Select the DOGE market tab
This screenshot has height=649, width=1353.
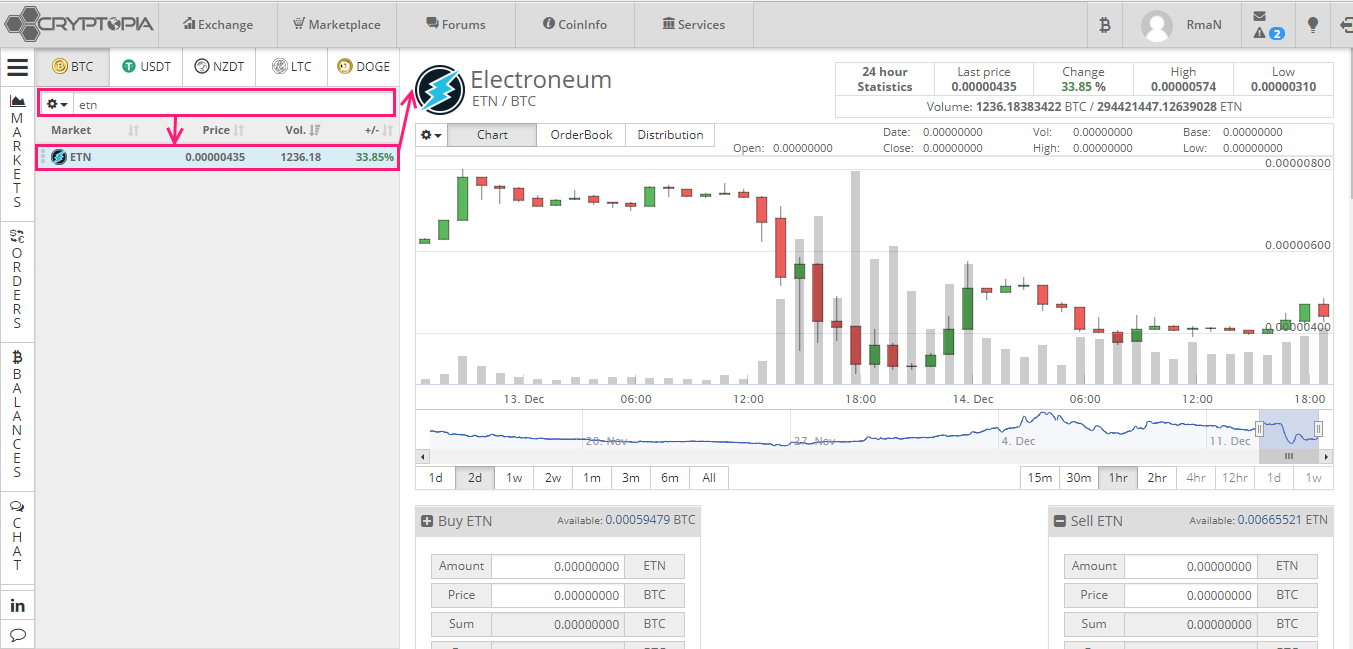(x=363, y=67)
